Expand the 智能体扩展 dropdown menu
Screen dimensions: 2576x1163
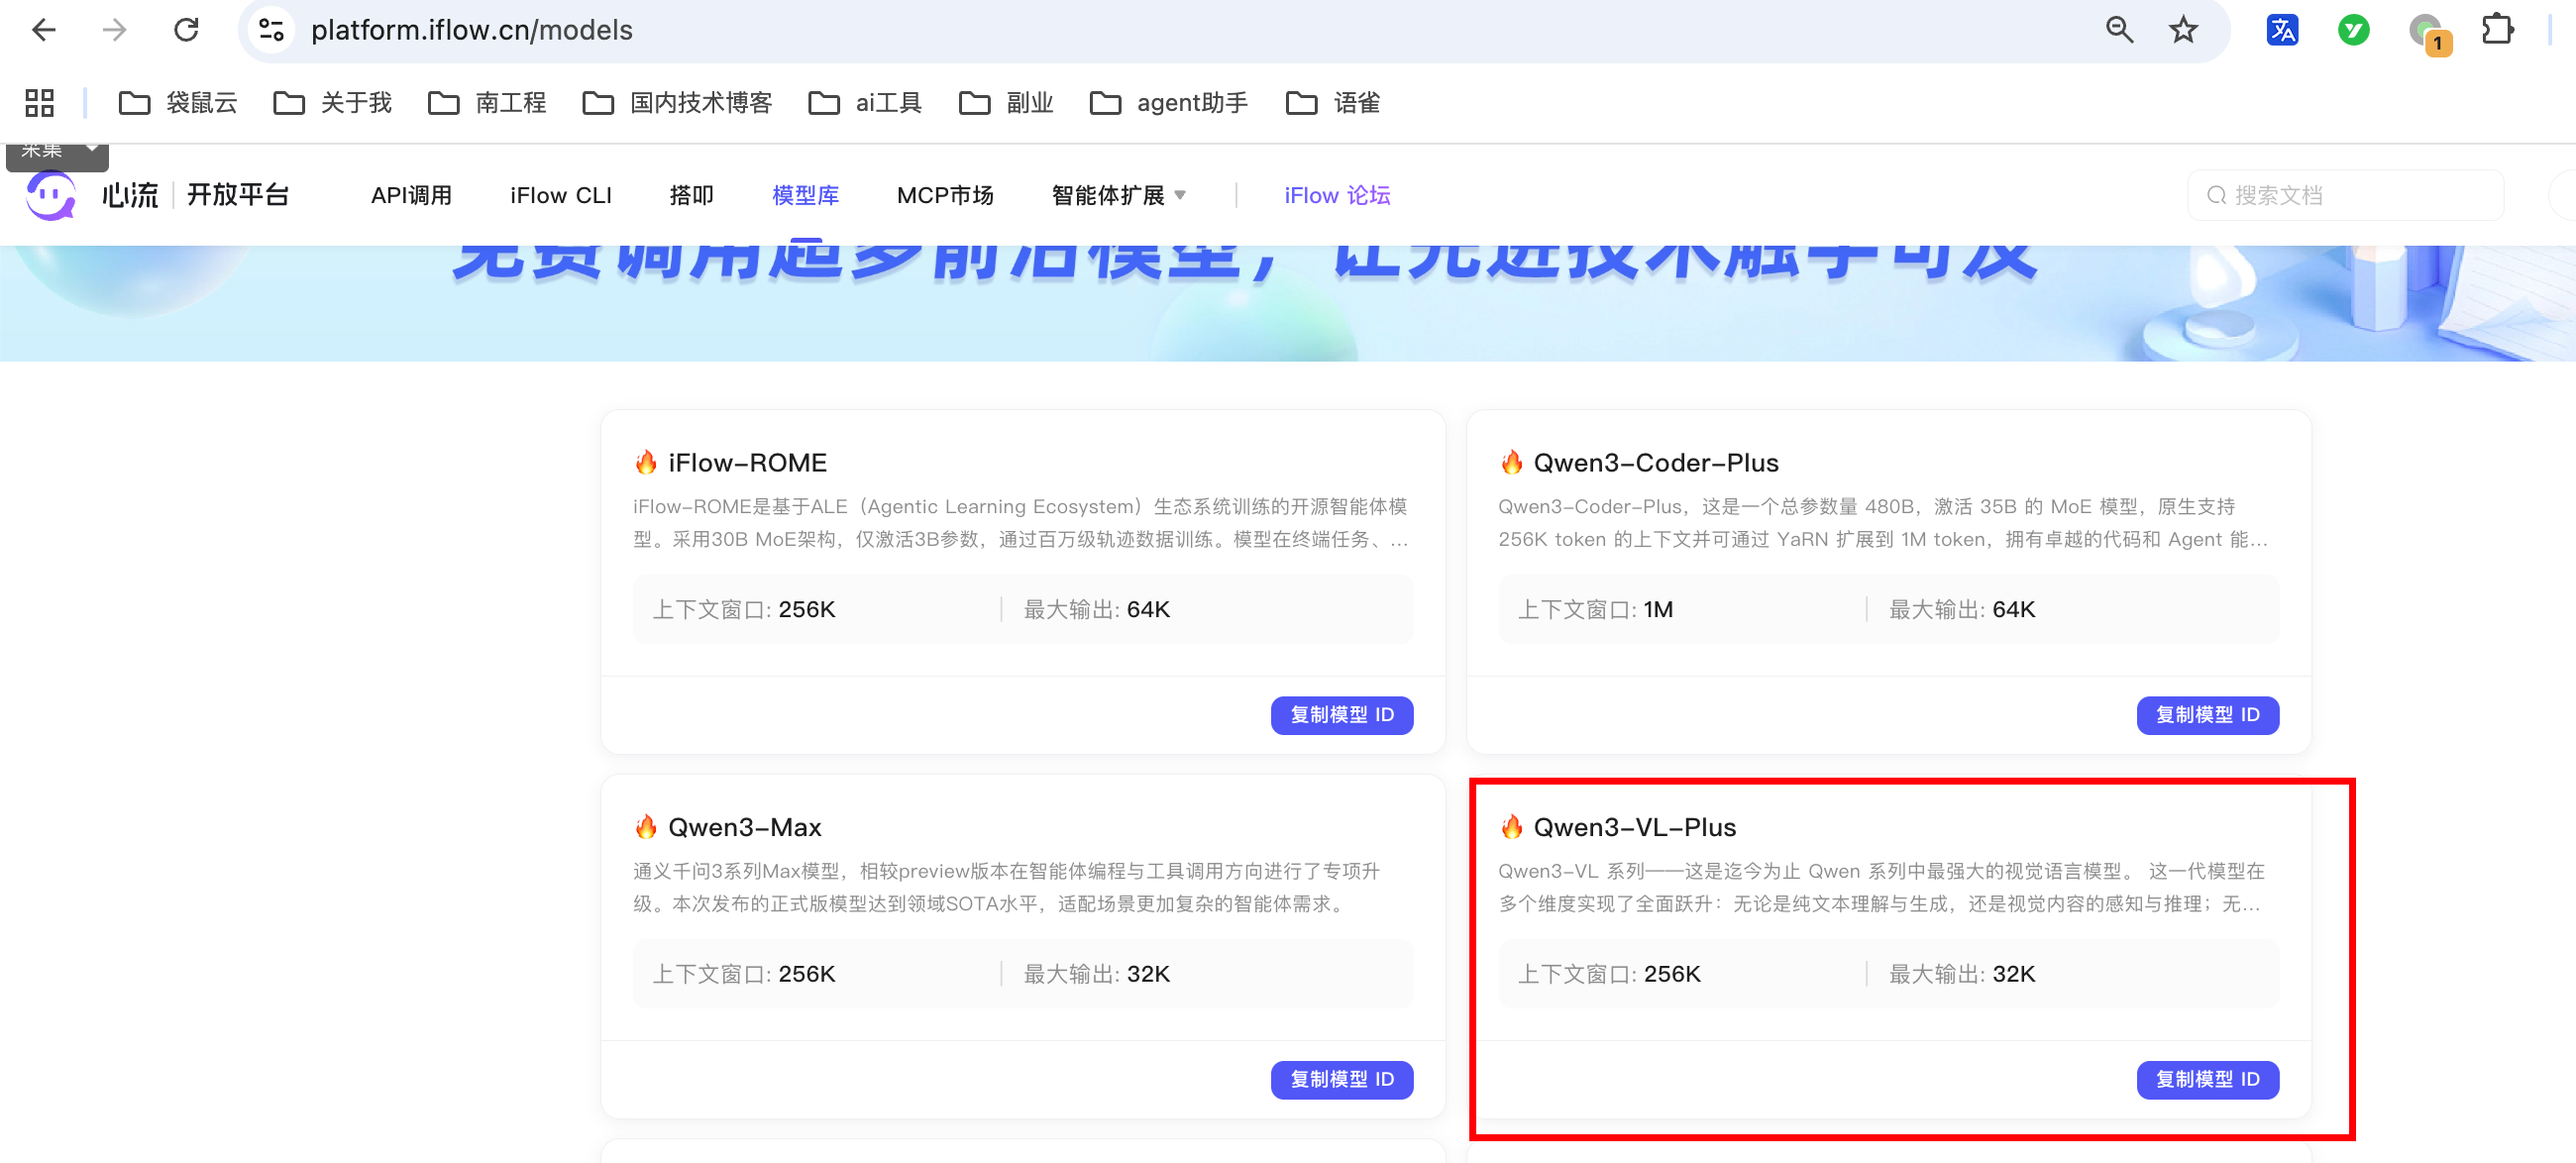(x=1119, y=195)
